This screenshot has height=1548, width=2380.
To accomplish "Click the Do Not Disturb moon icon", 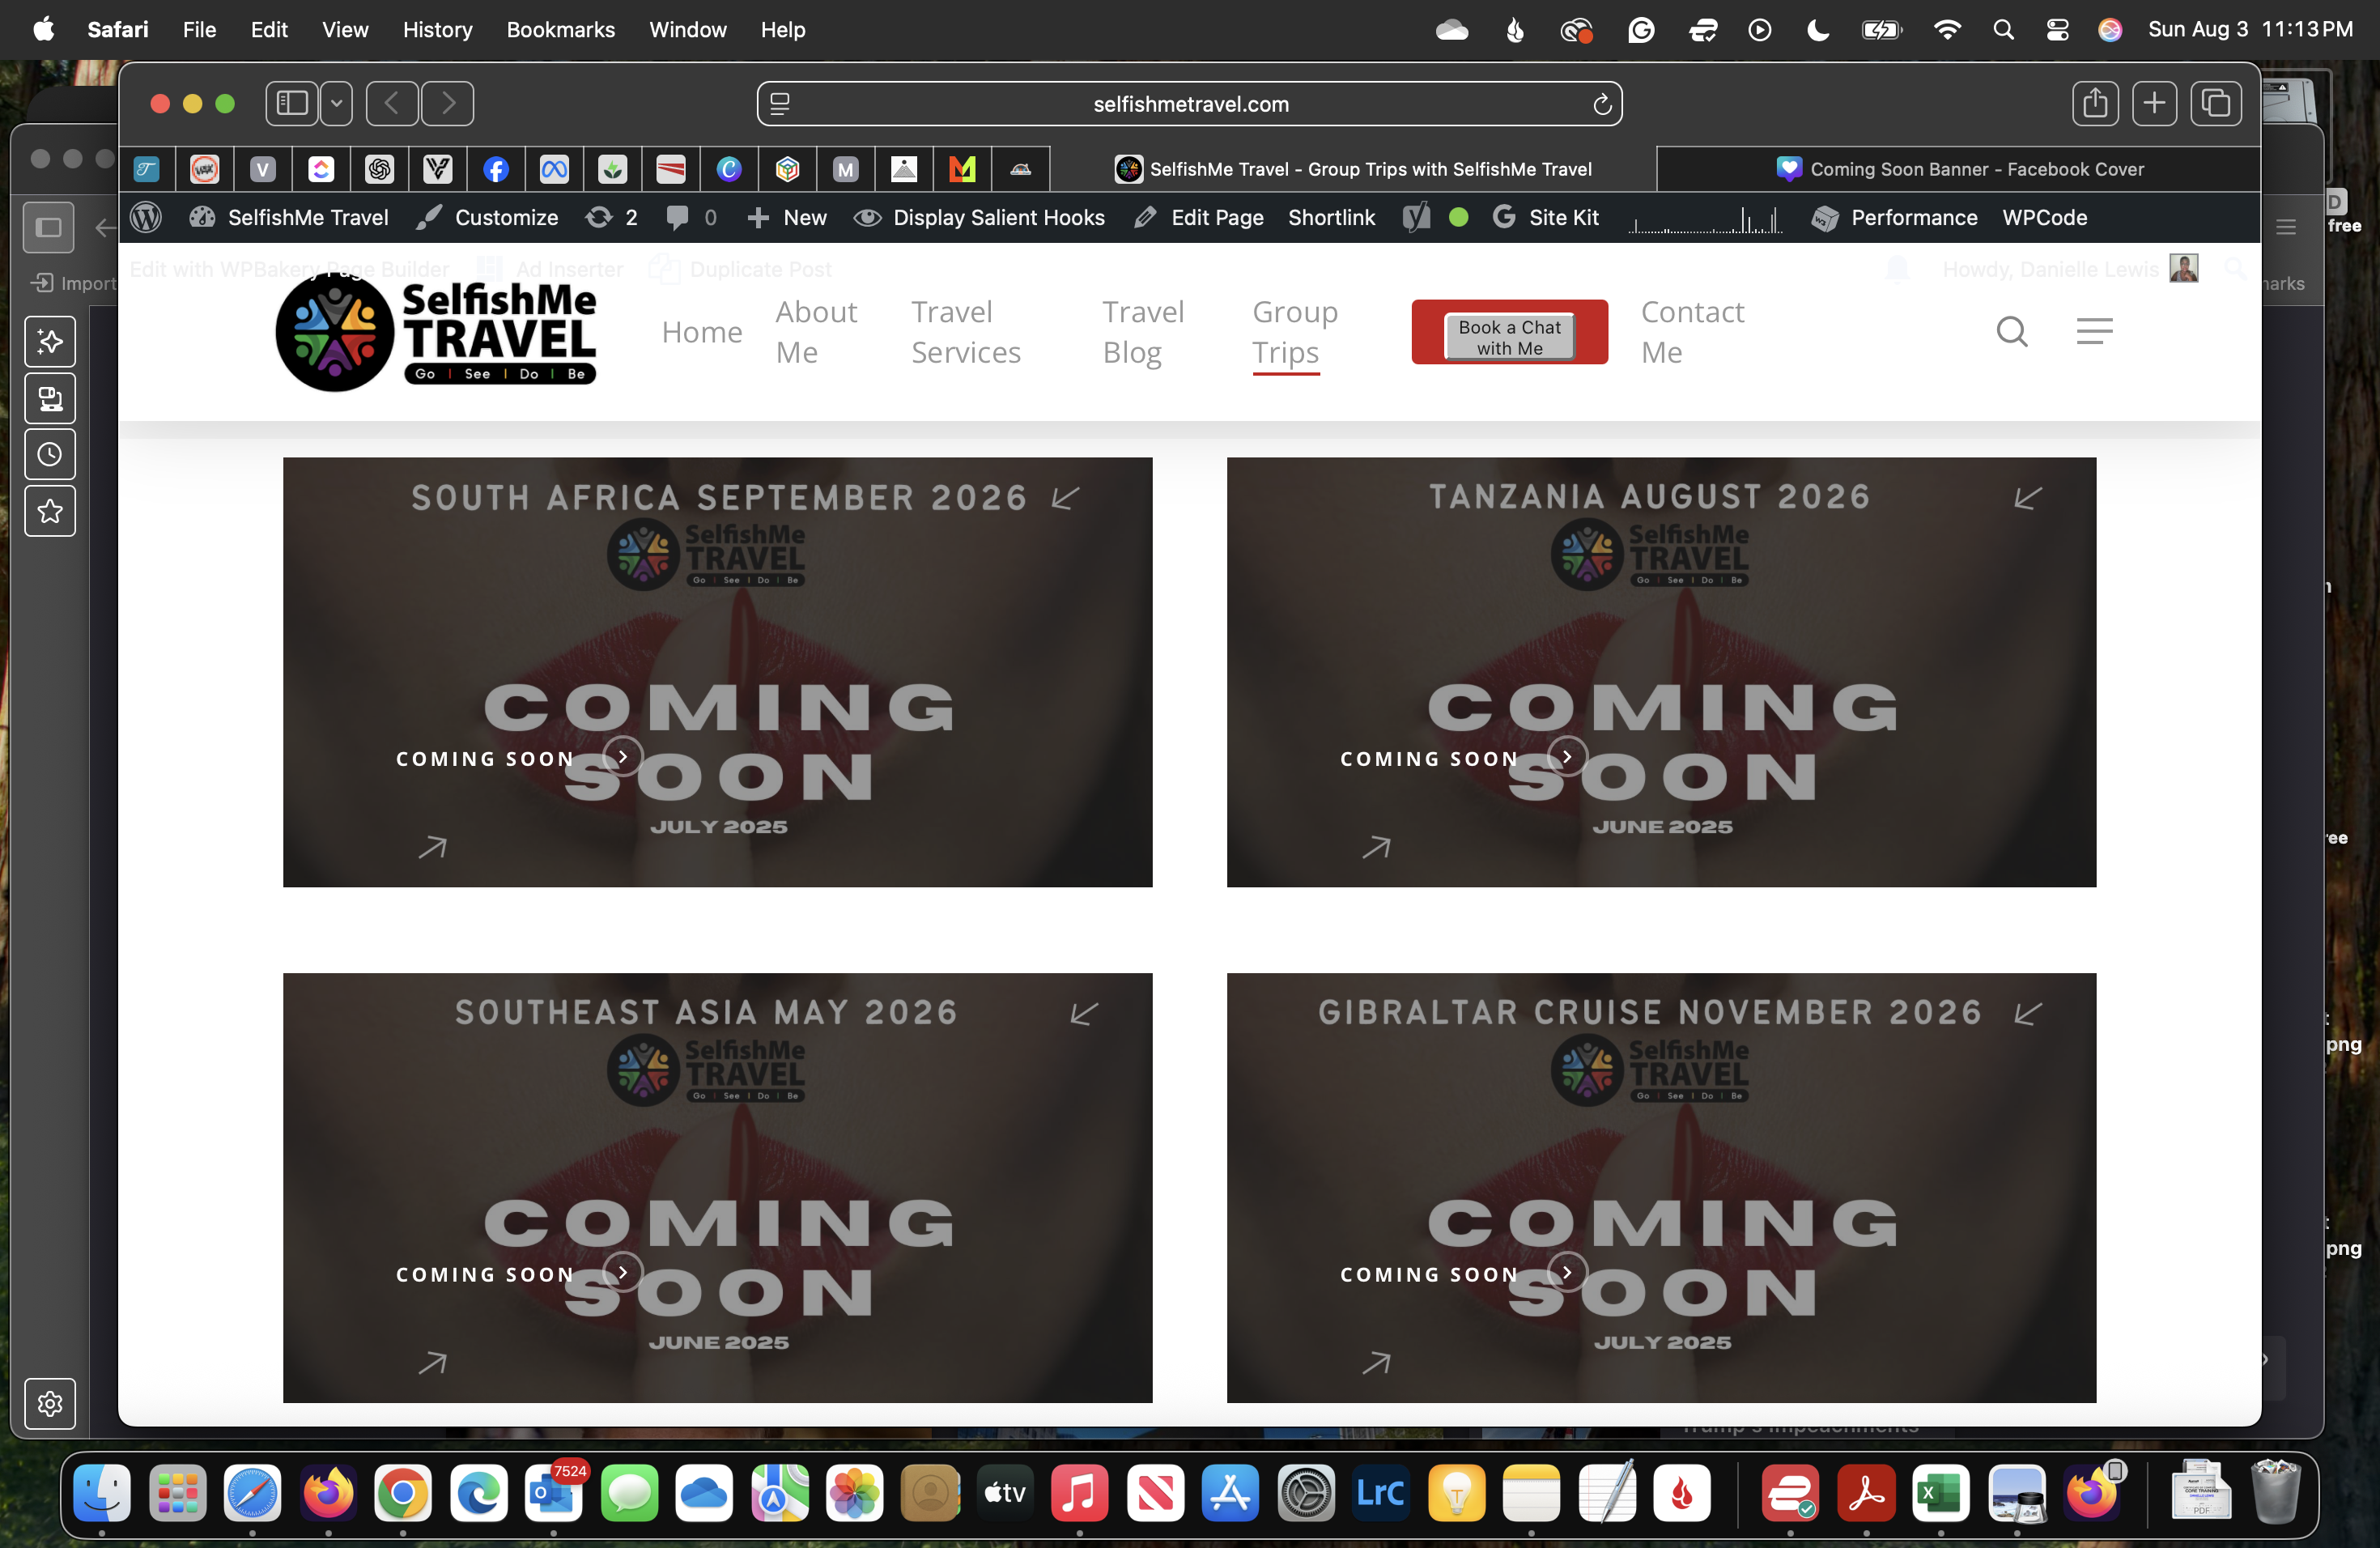I will tap(1818, 30).
